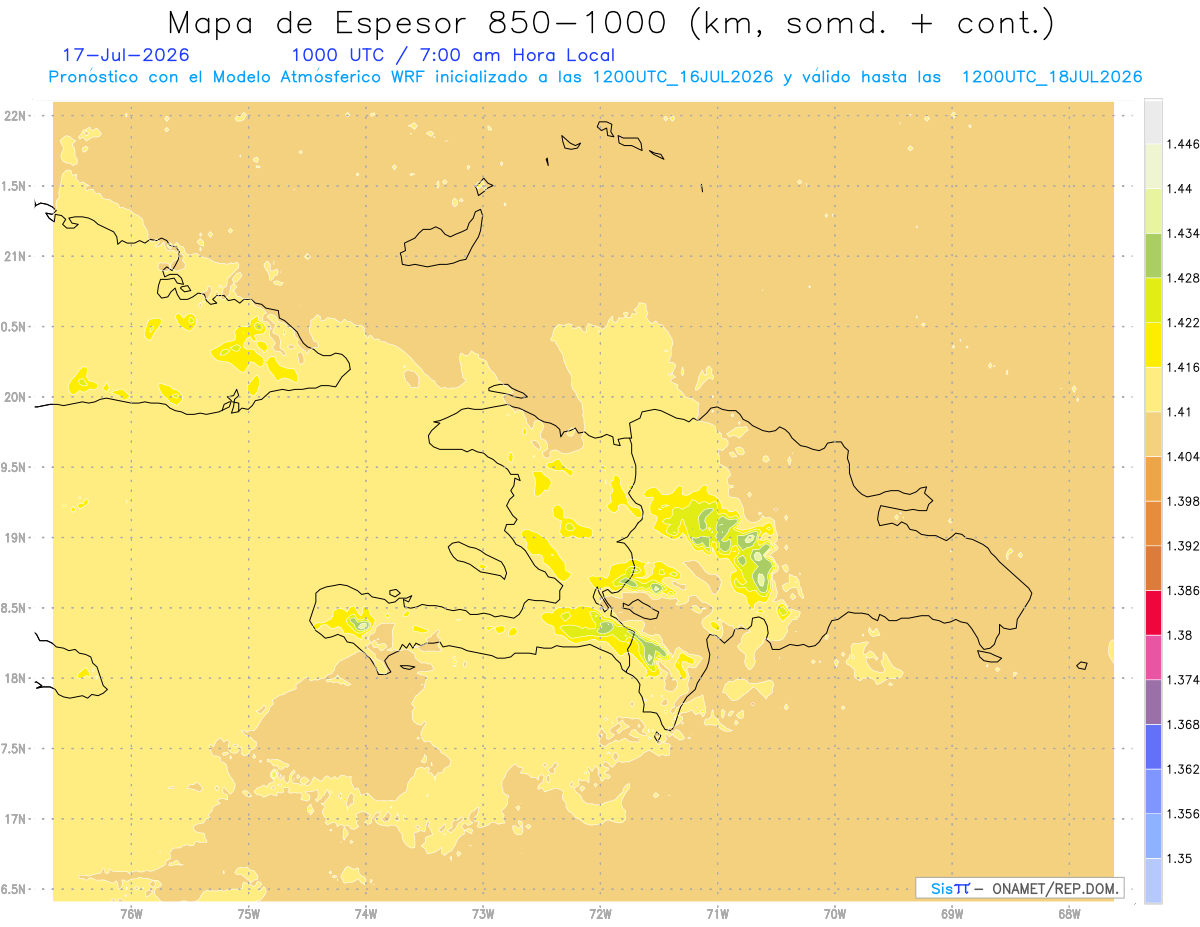
Task: Click the '75W' longitude axis label
Action: pyautogui.click(x=249, y=914)
